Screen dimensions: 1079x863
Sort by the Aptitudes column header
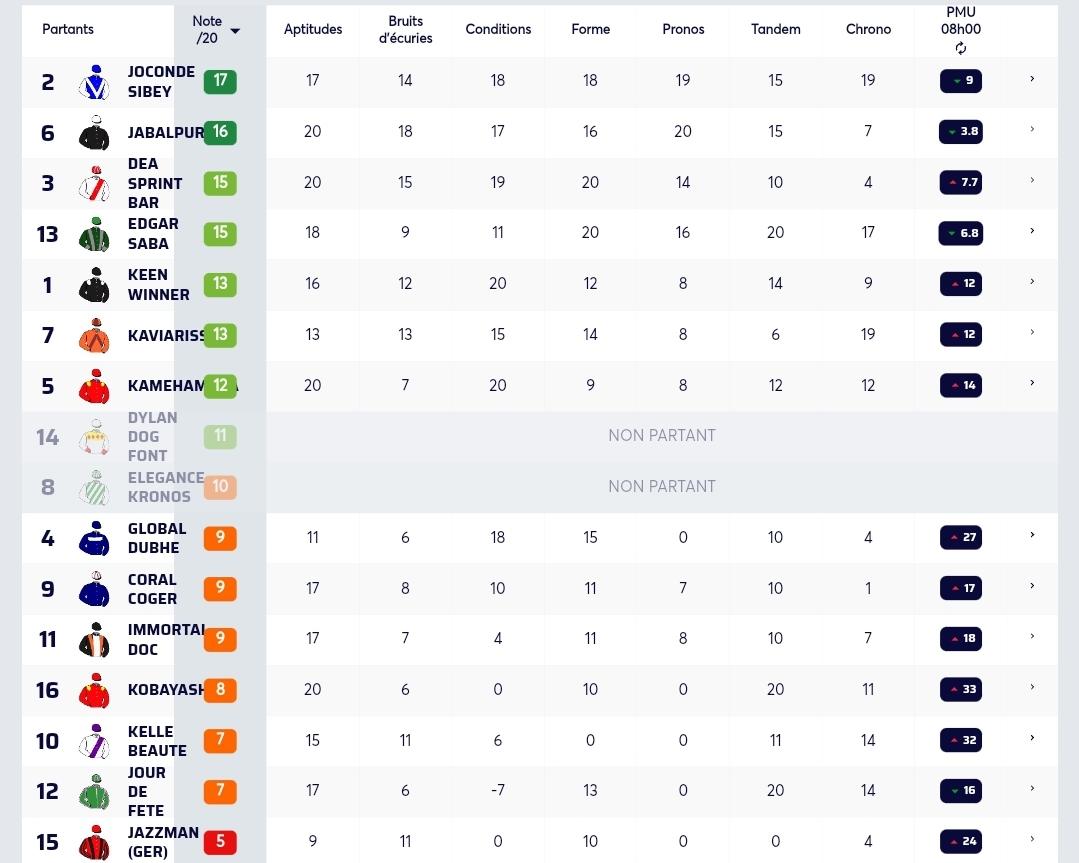[312, 29]
